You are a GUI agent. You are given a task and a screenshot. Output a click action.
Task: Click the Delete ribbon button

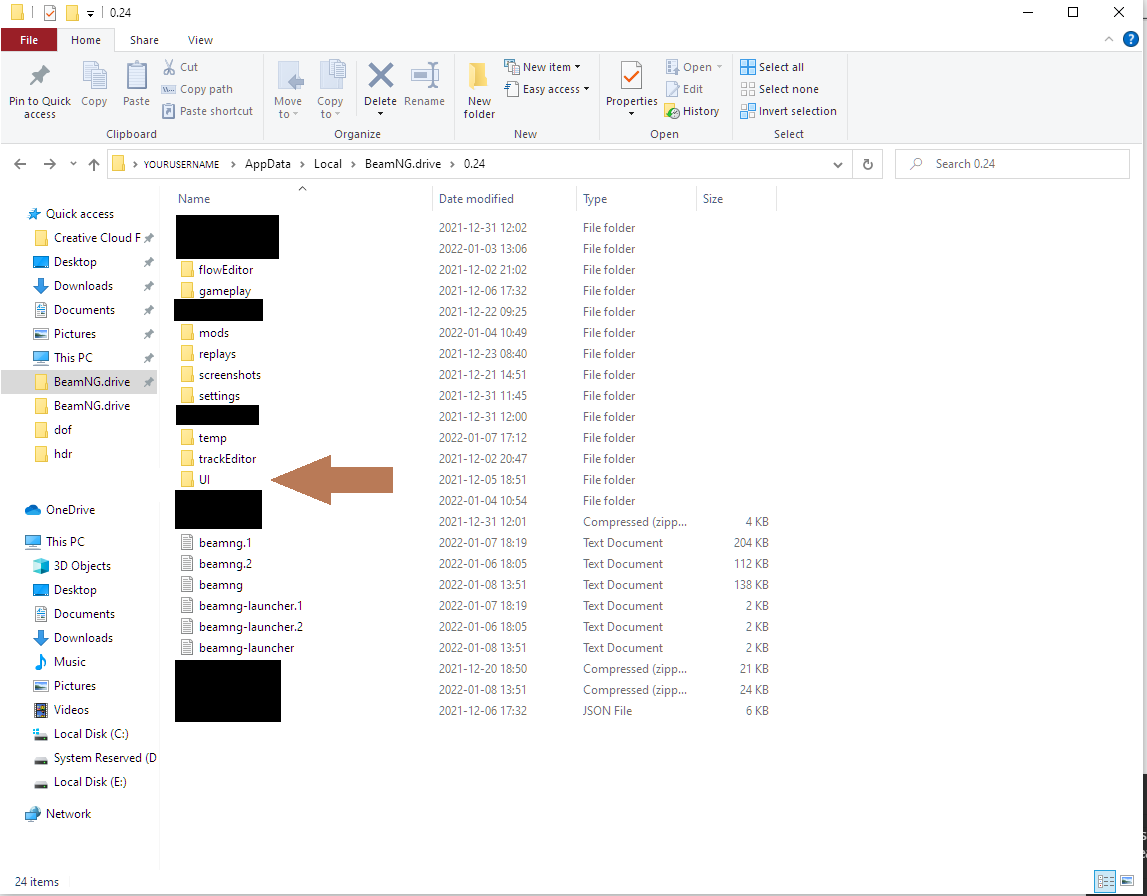pyautogui.click(x=380, y=90)
